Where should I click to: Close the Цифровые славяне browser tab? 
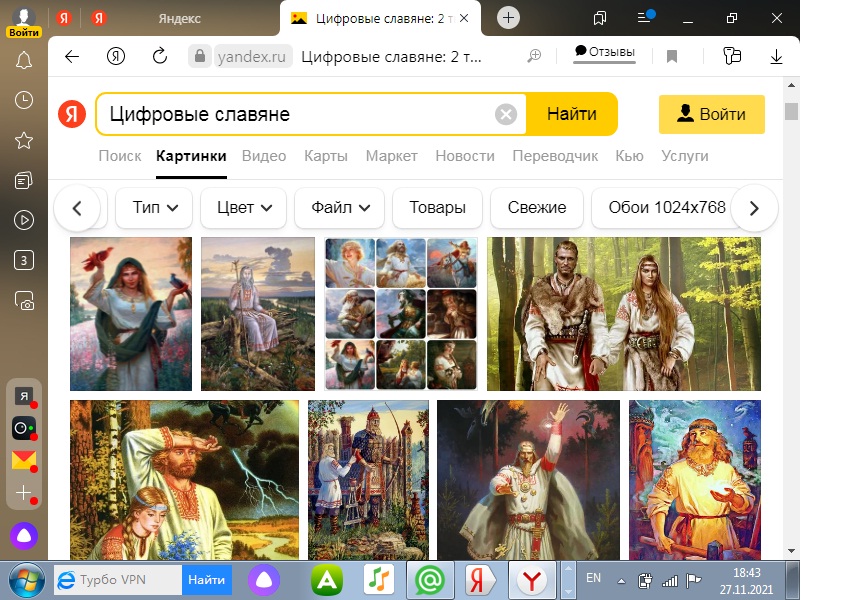464,18
